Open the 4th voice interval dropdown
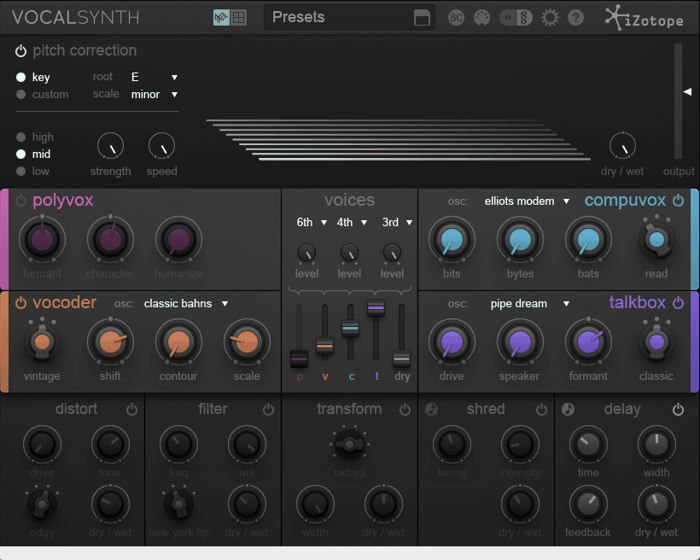Image resolution: width=700 pixels, height=560 pixels. point(352,222)
